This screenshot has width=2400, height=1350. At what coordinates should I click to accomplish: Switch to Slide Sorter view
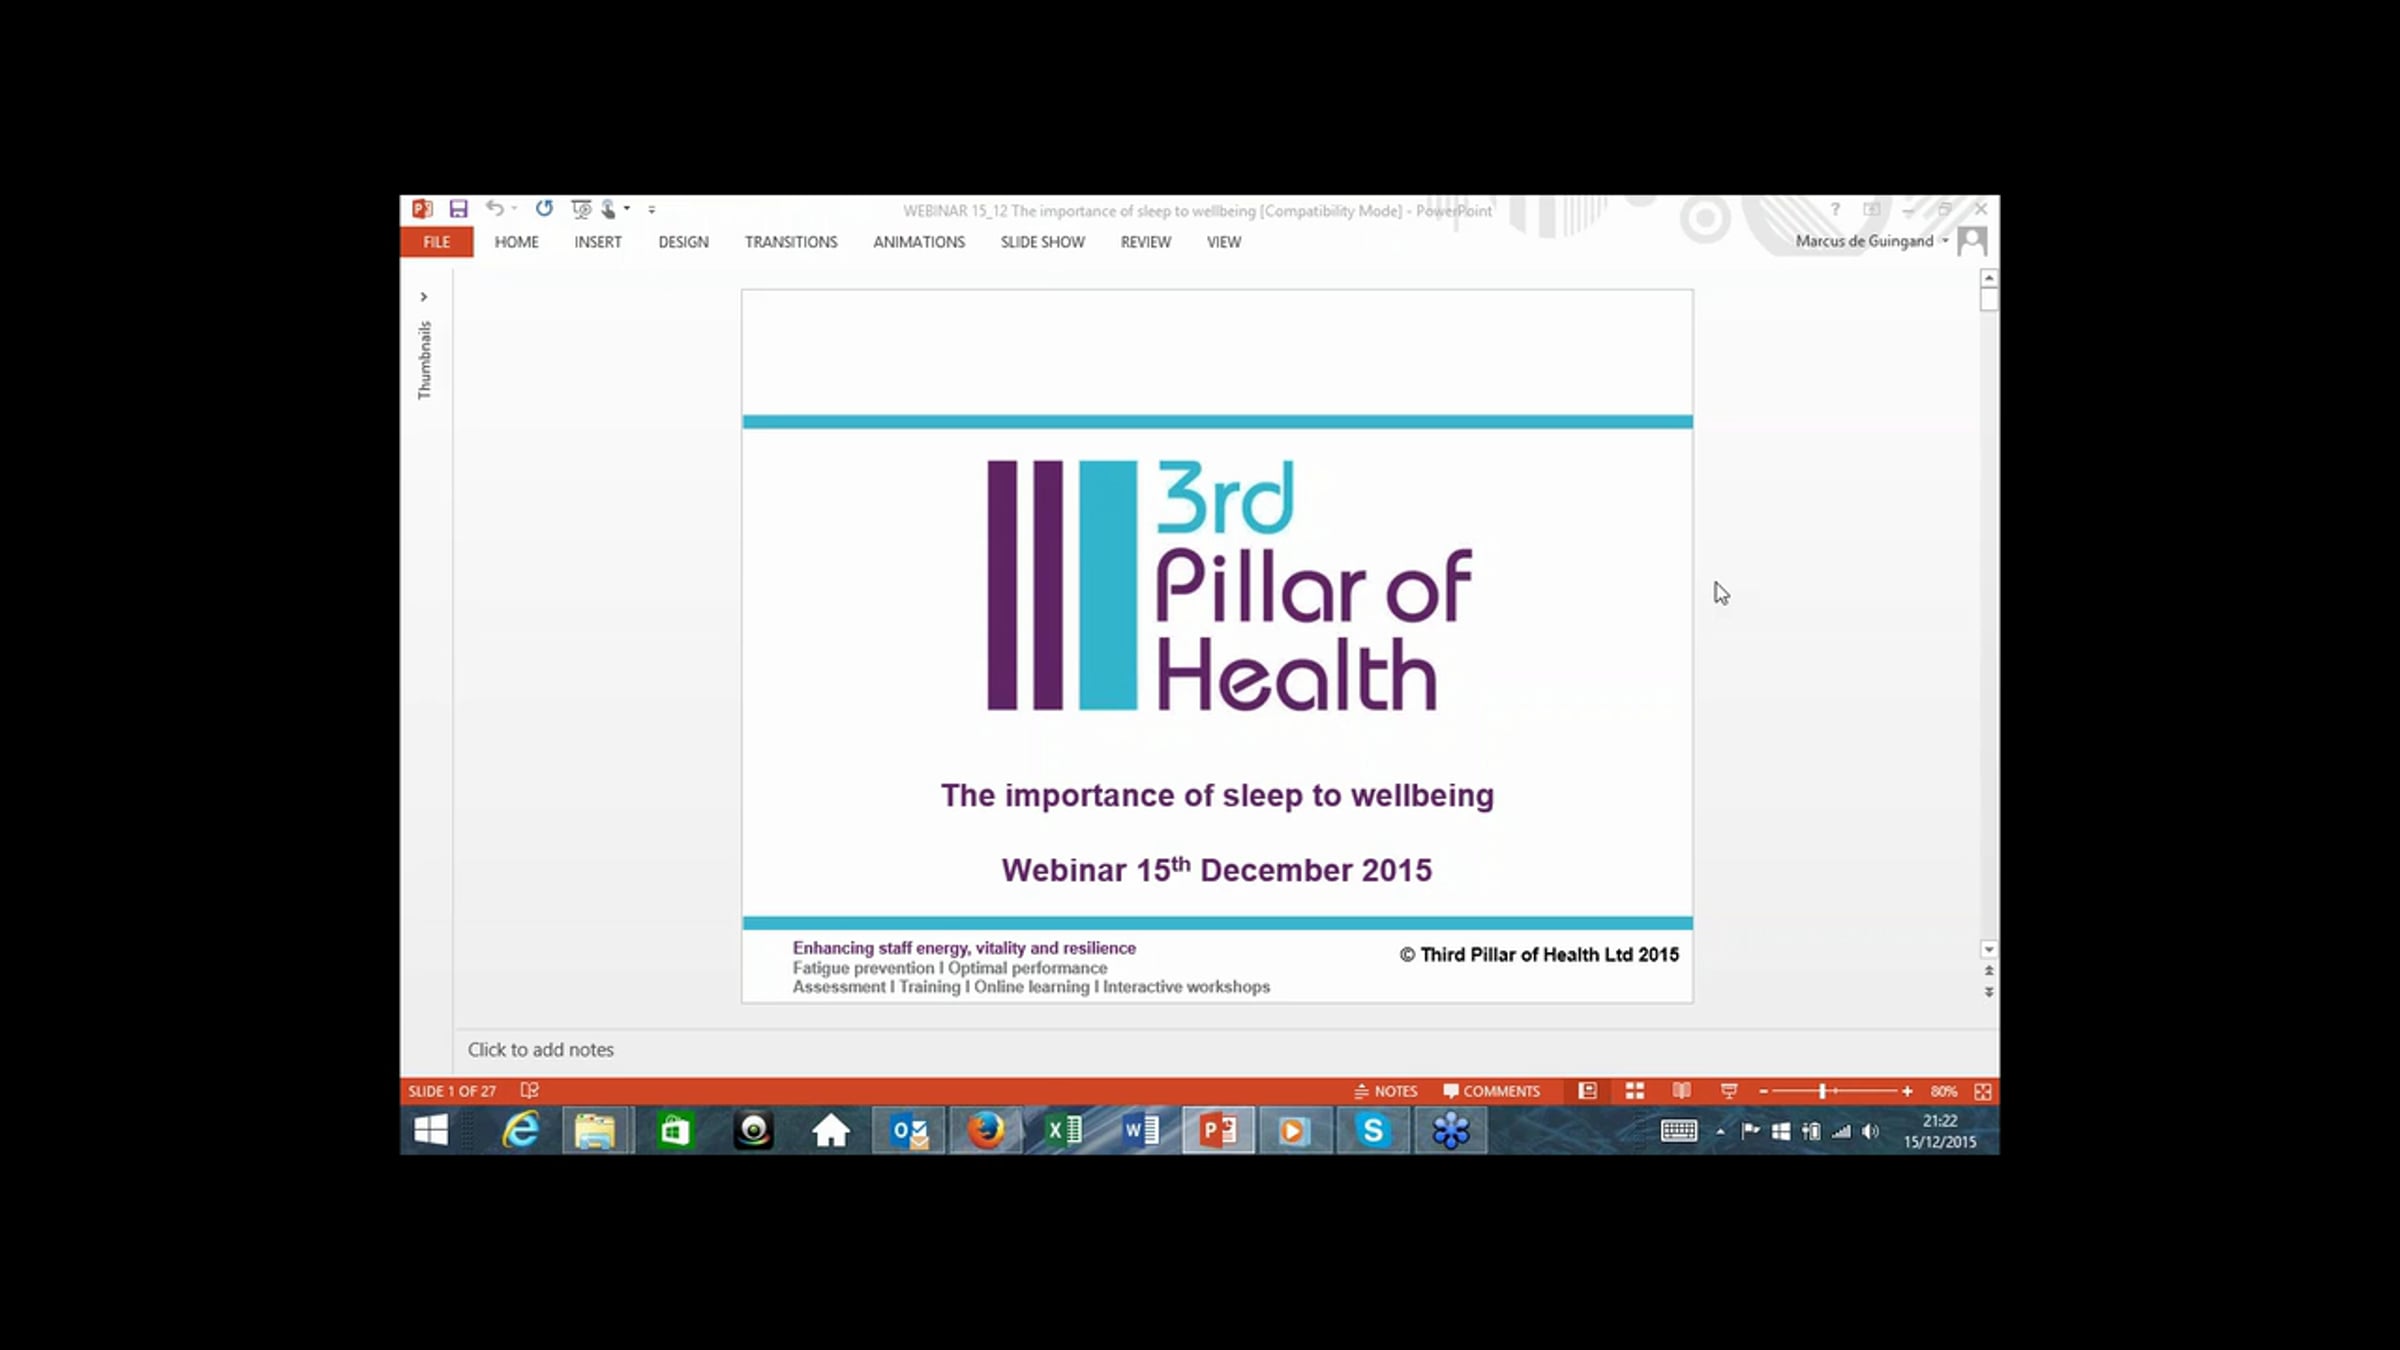[x=1635, y=1091]
